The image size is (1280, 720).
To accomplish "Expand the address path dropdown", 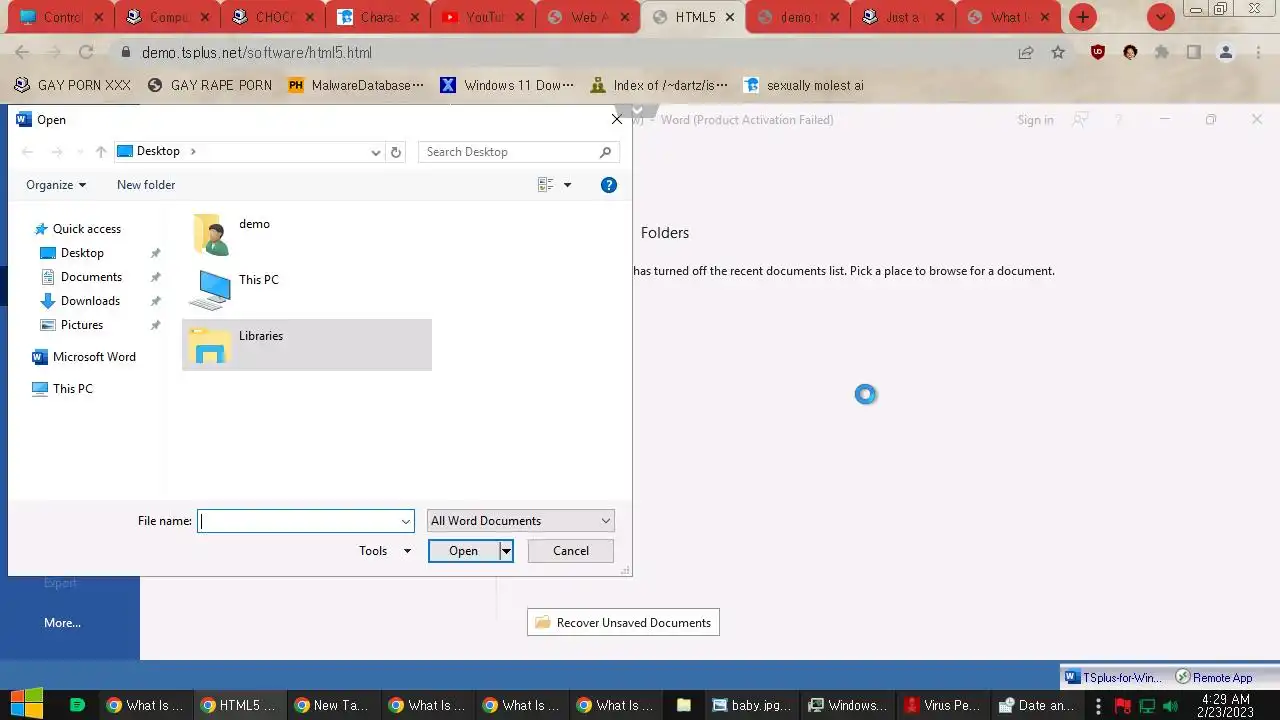I will tap(376, 152).
